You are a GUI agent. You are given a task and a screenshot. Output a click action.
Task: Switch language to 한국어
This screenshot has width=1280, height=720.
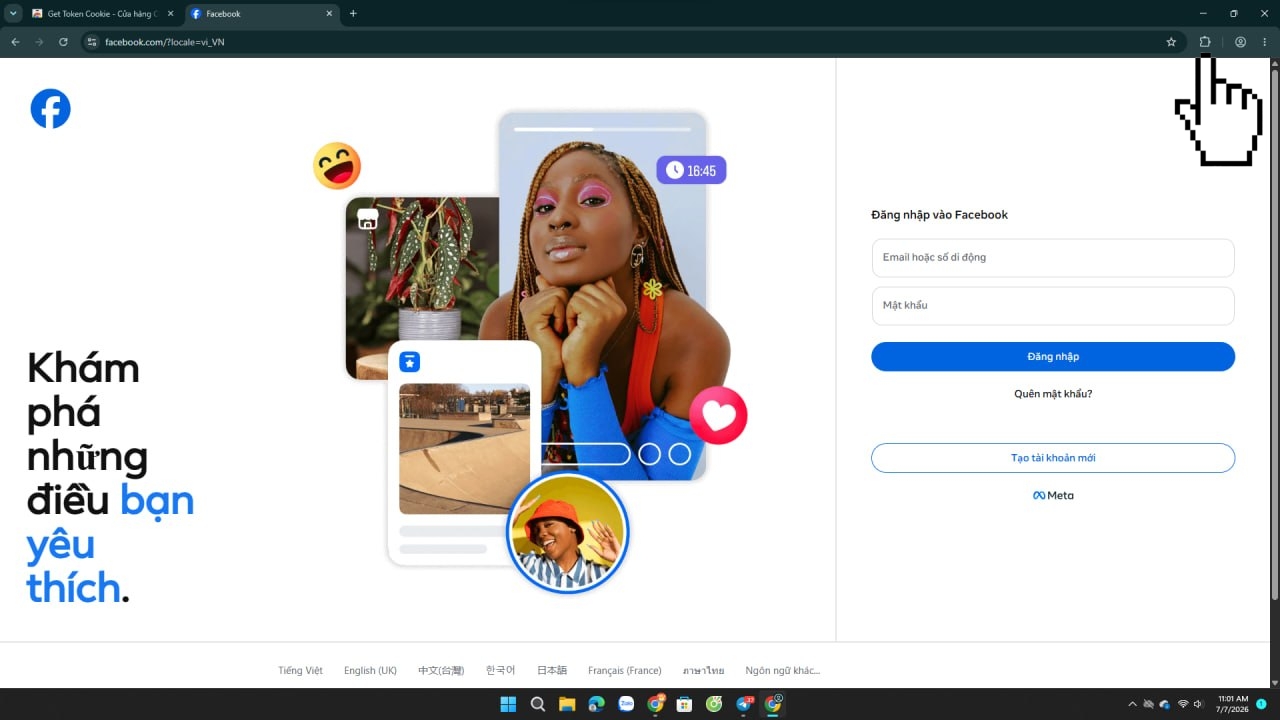click(x=500, y=671)
